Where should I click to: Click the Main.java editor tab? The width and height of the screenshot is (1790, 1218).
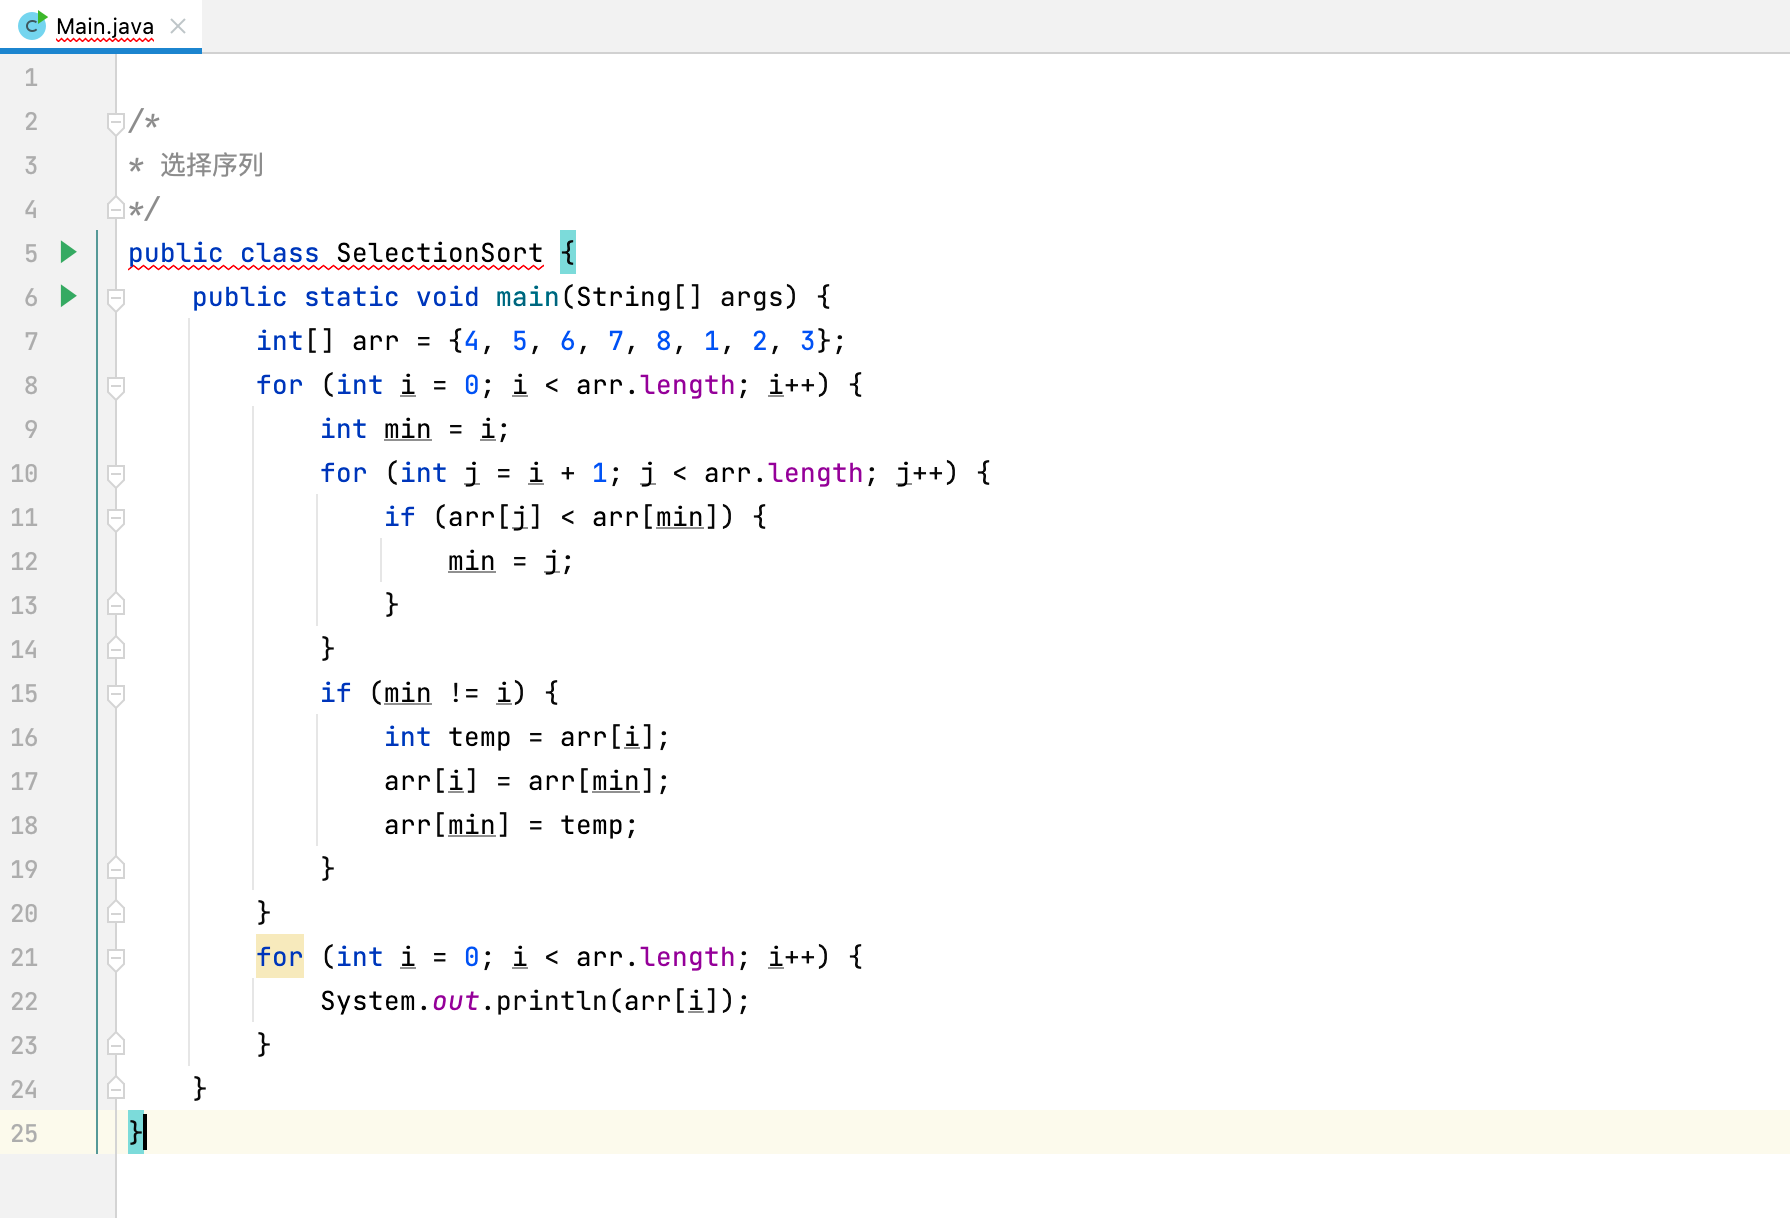pos(100,26)
